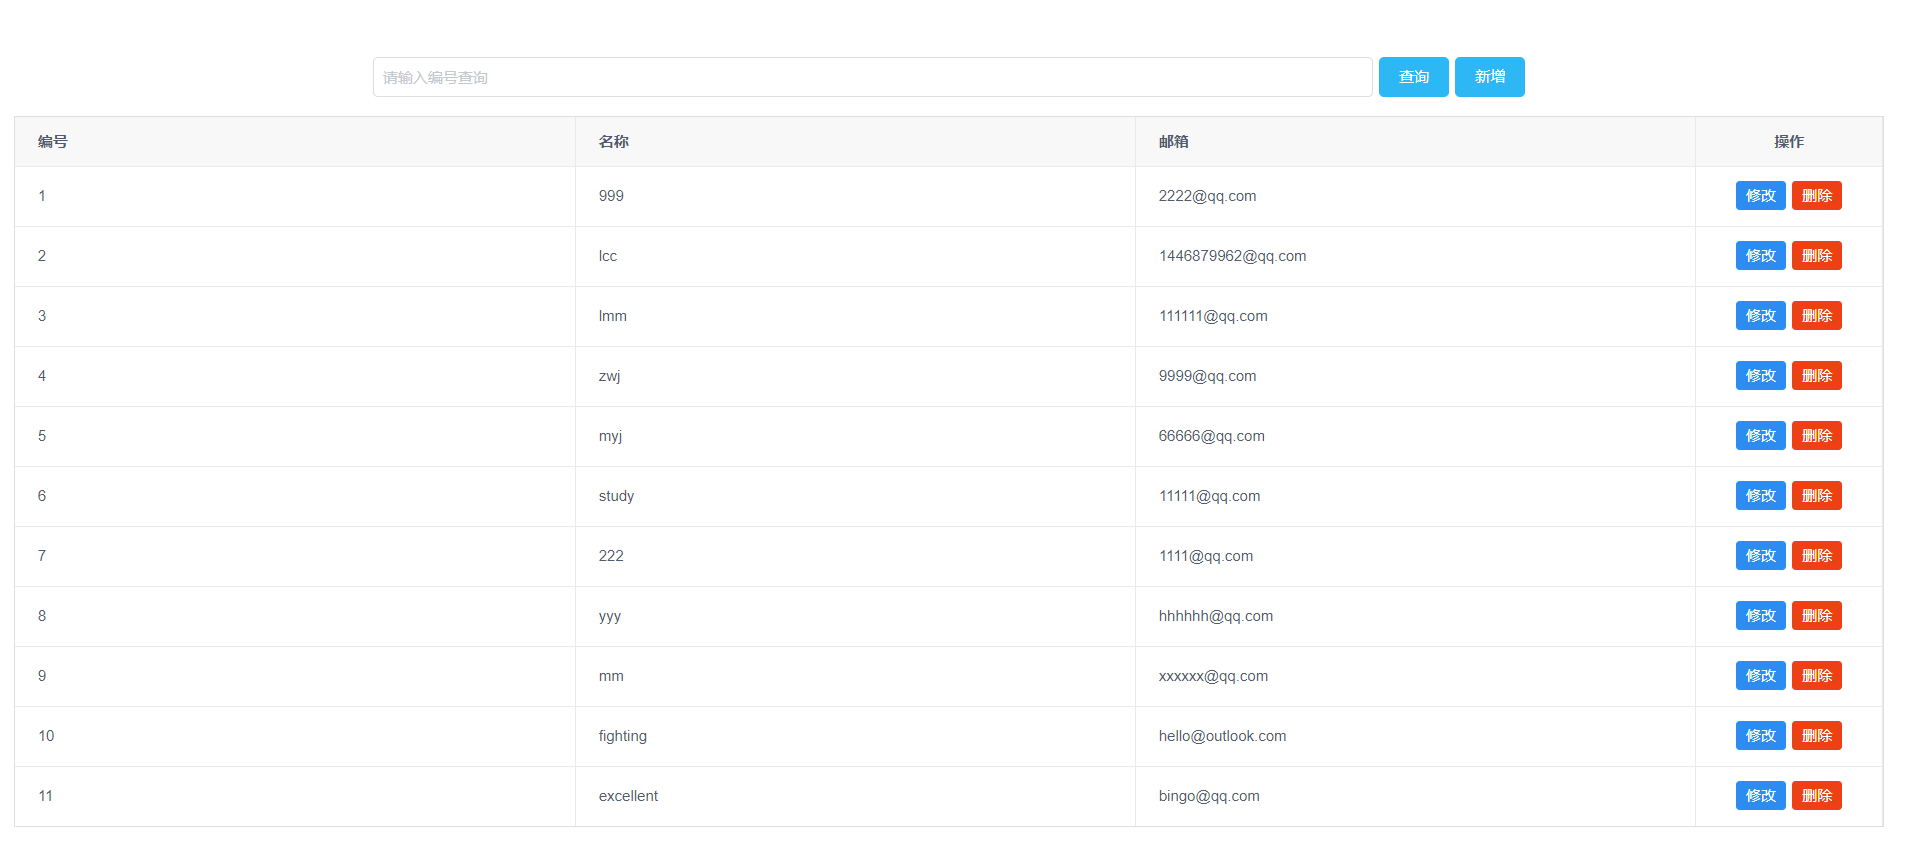Click 删除 for row 999
The height and width of the screenshot is (855, 1905).
(x=1816, y=196)
